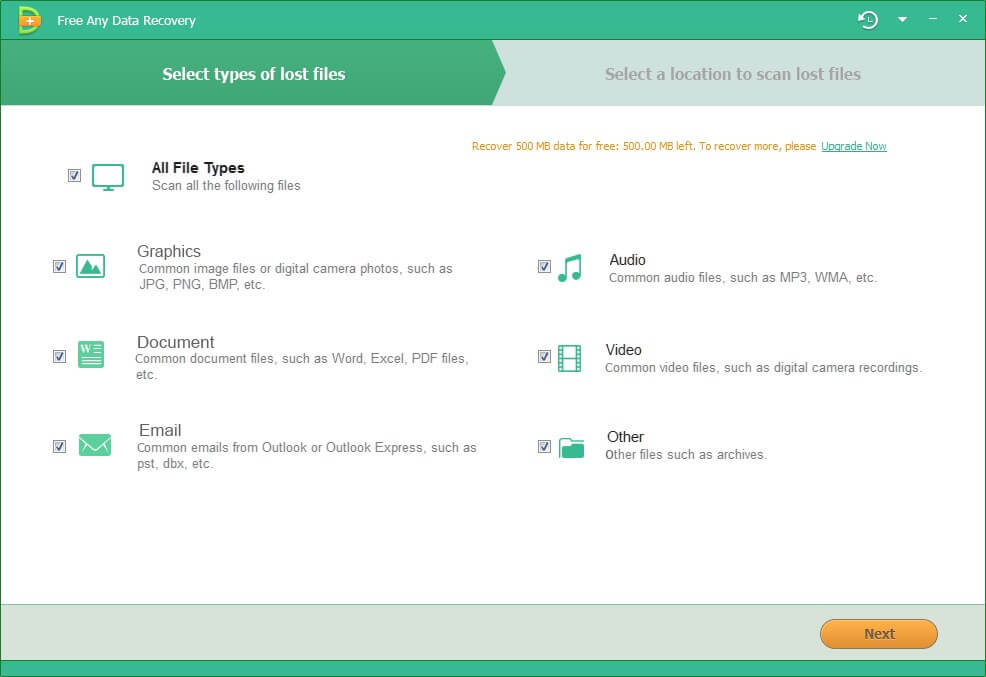Toggle the Graphics checkbox
The height and width of the screenshot is (677, 986).
coord(59,267)
